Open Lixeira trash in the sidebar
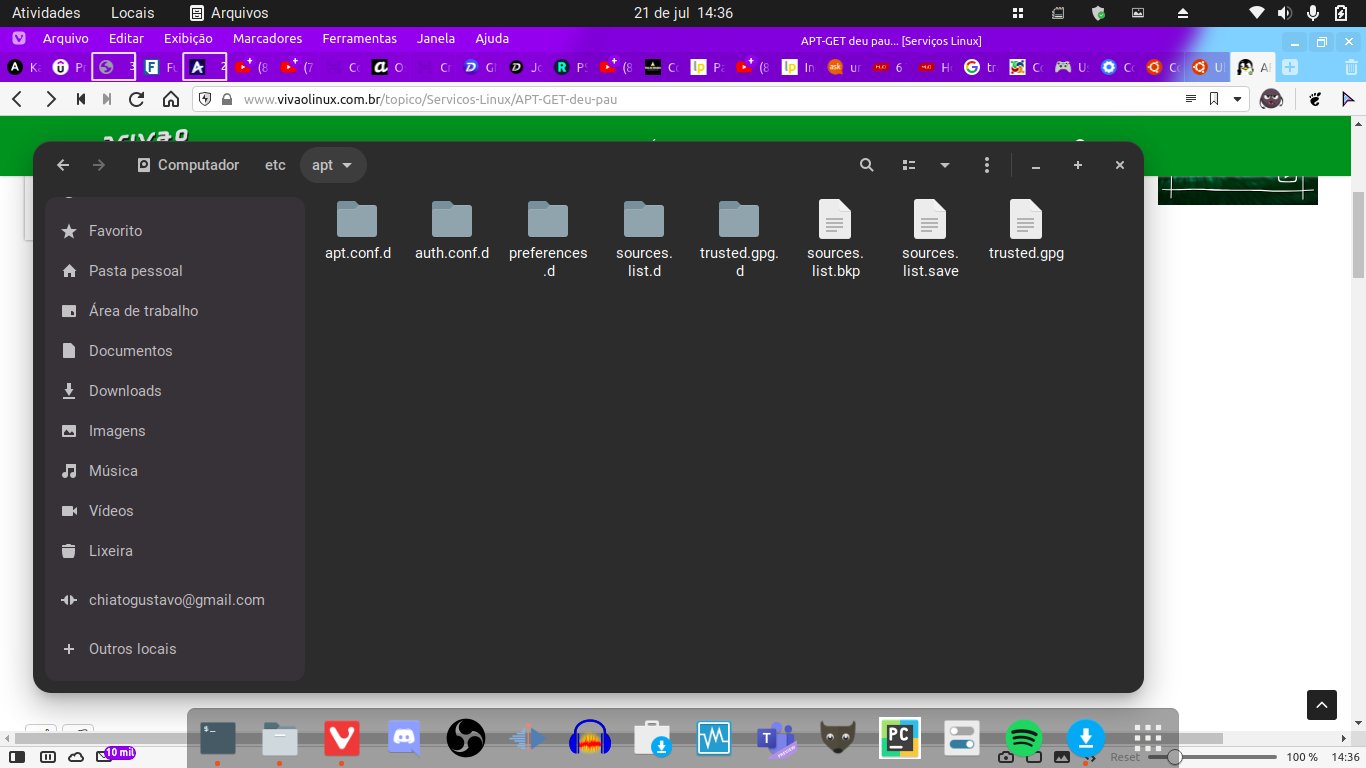The width and height of the screenshot is (1366, 768). point(110,551)
